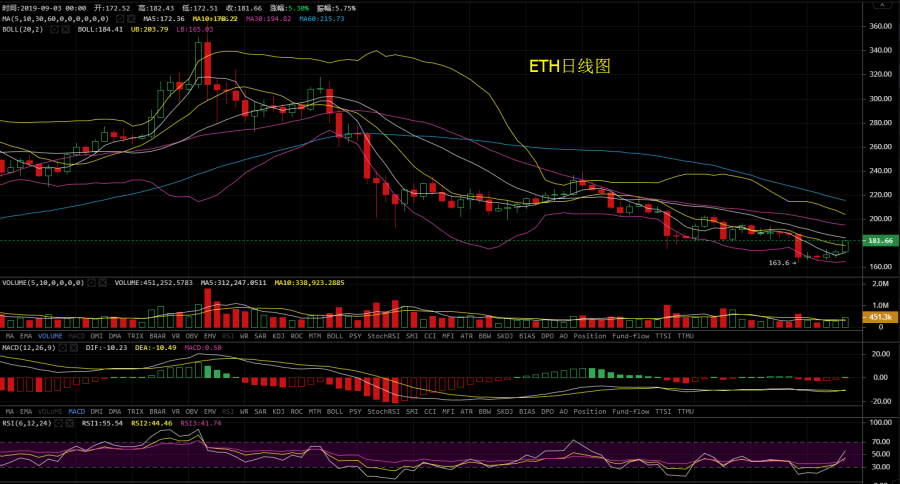Remove the MA(5,10,30,60) indicator with its X
900x484 pixels.
tap(131, 19)
